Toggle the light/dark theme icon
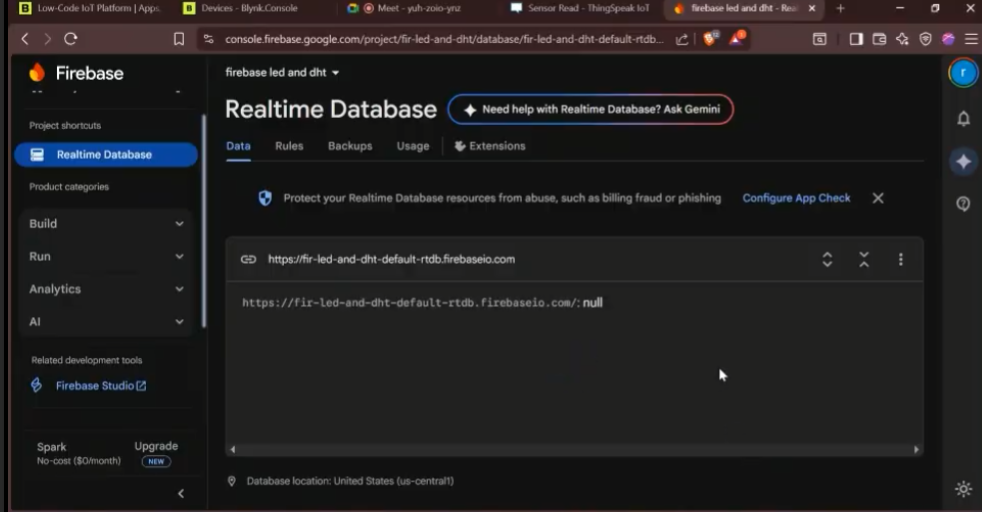 pyautogui.click(x=963, y=489)
